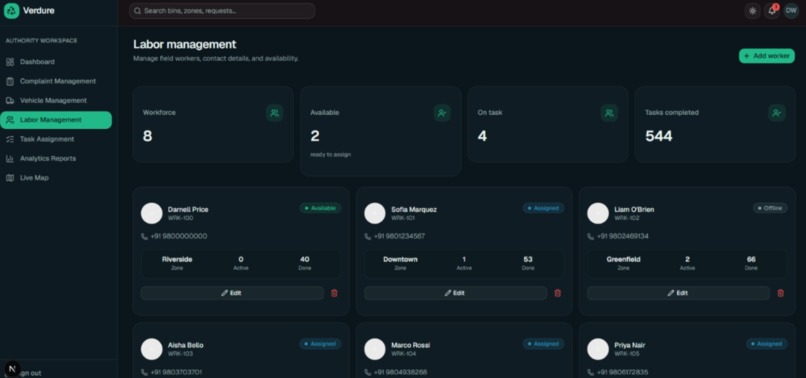Click Marco Rossi's avatar

(375, 349)
